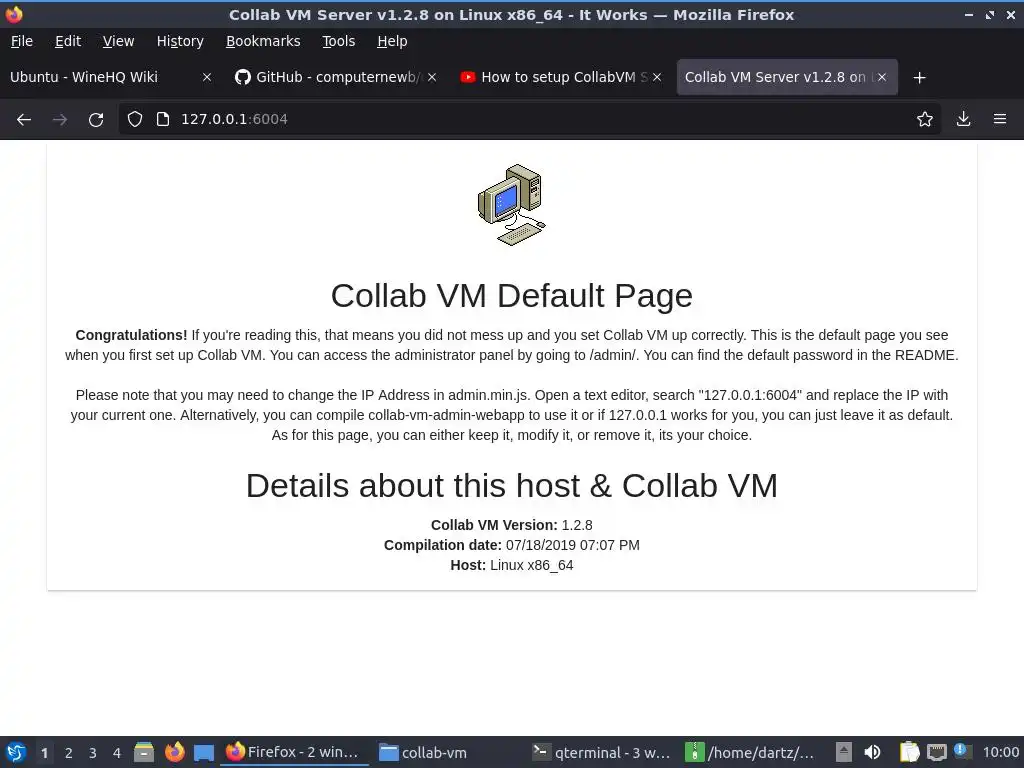
Task: Reload the current page
Action: click(96, 120)
